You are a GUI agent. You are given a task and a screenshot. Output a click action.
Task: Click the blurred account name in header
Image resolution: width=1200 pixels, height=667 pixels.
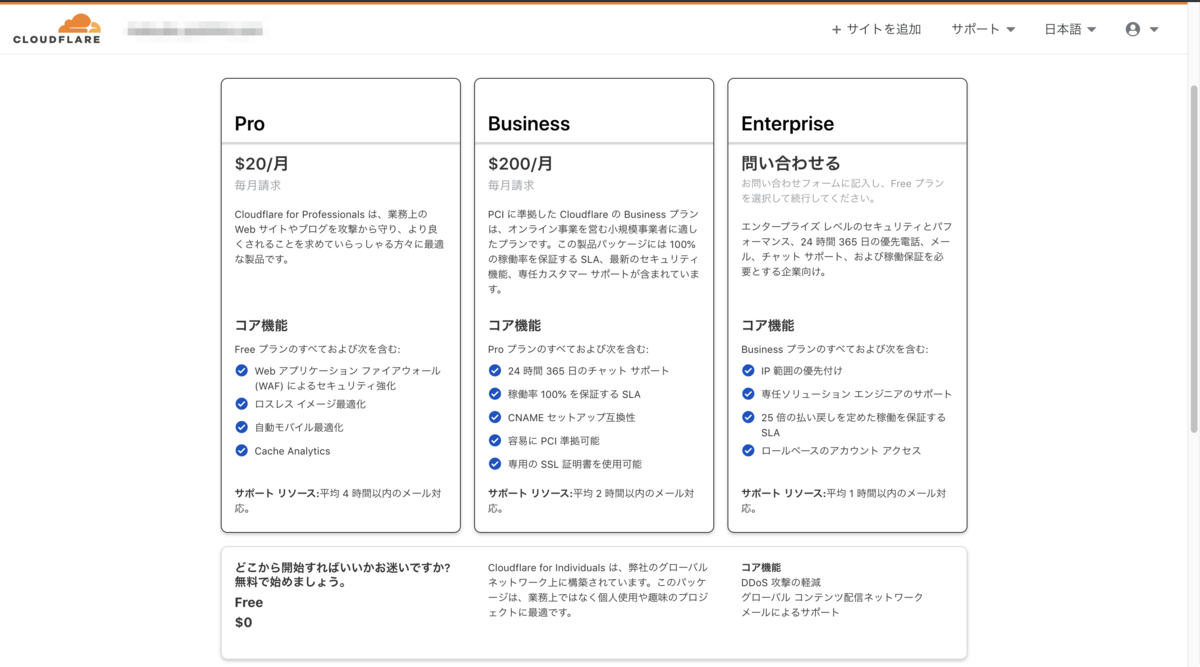[195, 31]
